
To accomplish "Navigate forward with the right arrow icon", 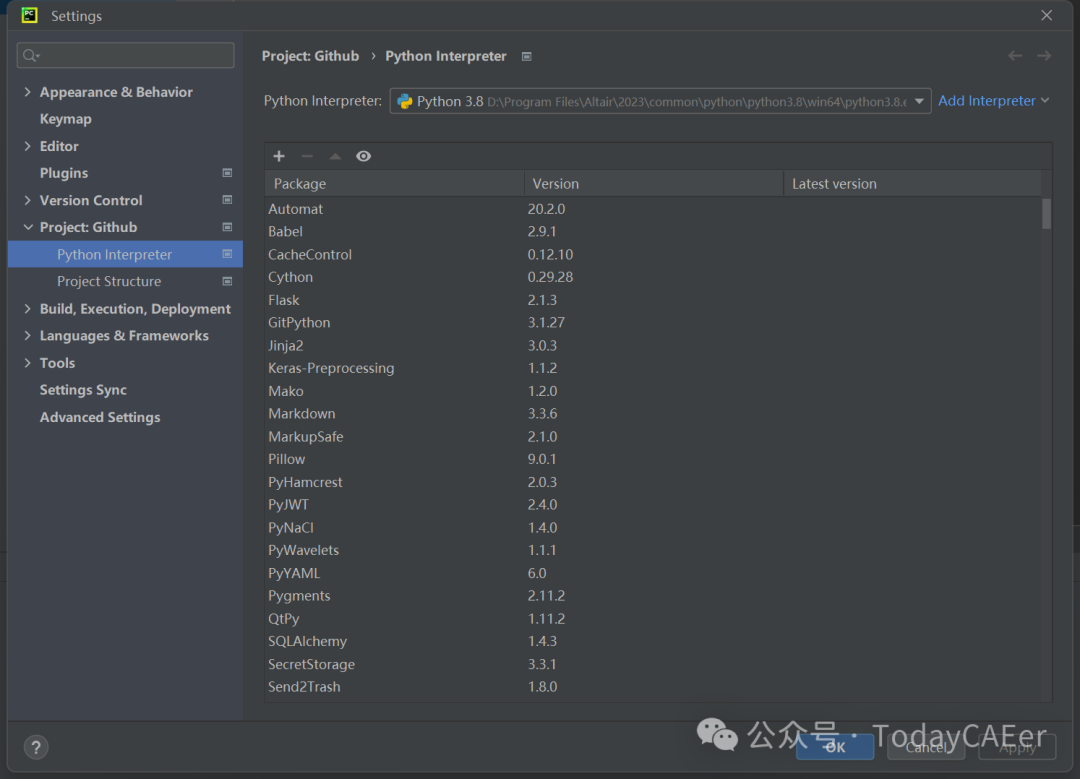I will [1044, 56].
